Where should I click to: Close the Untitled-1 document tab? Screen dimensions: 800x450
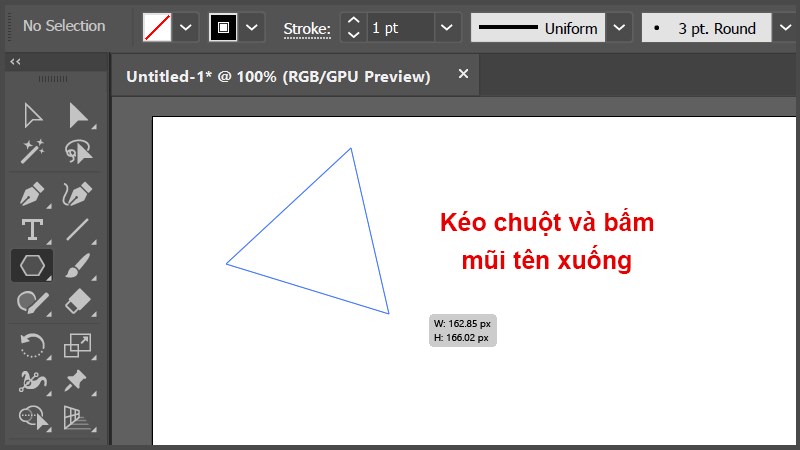pyautogui.click(x=463, y=74)
